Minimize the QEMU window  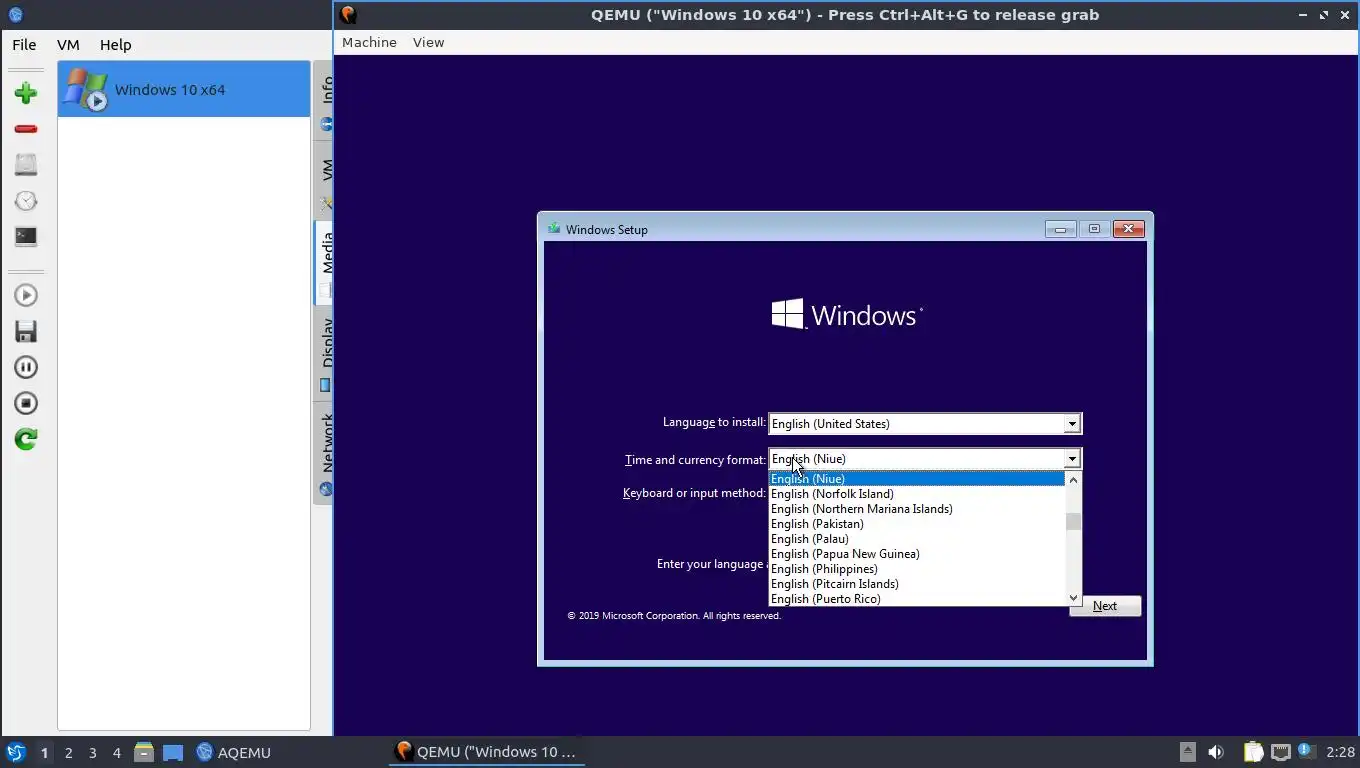(x=1302, y=14)
